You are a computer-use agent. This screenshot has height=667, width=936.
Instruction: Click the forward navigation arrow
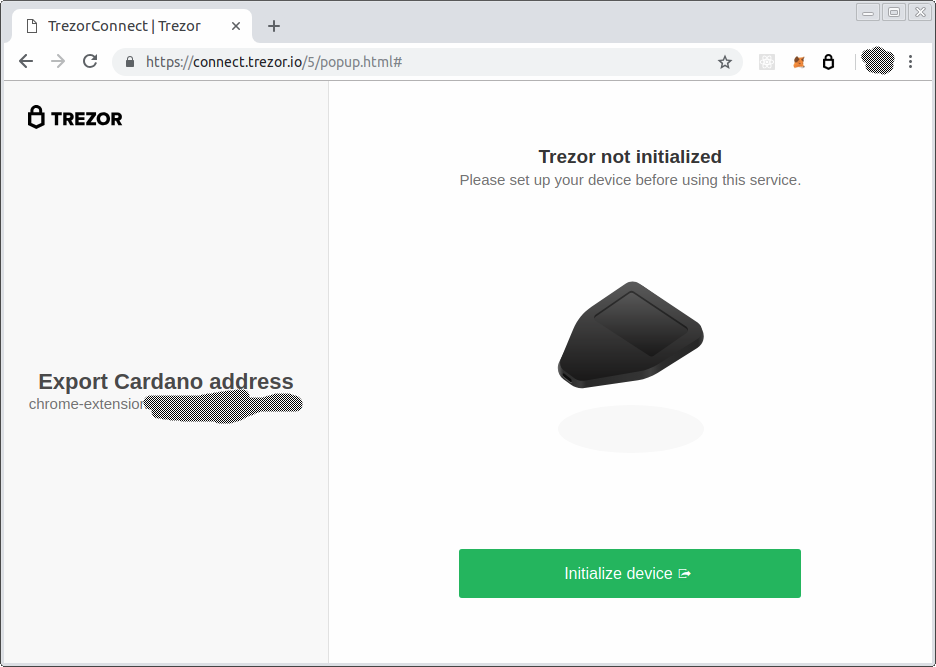(x=57, y=61)
